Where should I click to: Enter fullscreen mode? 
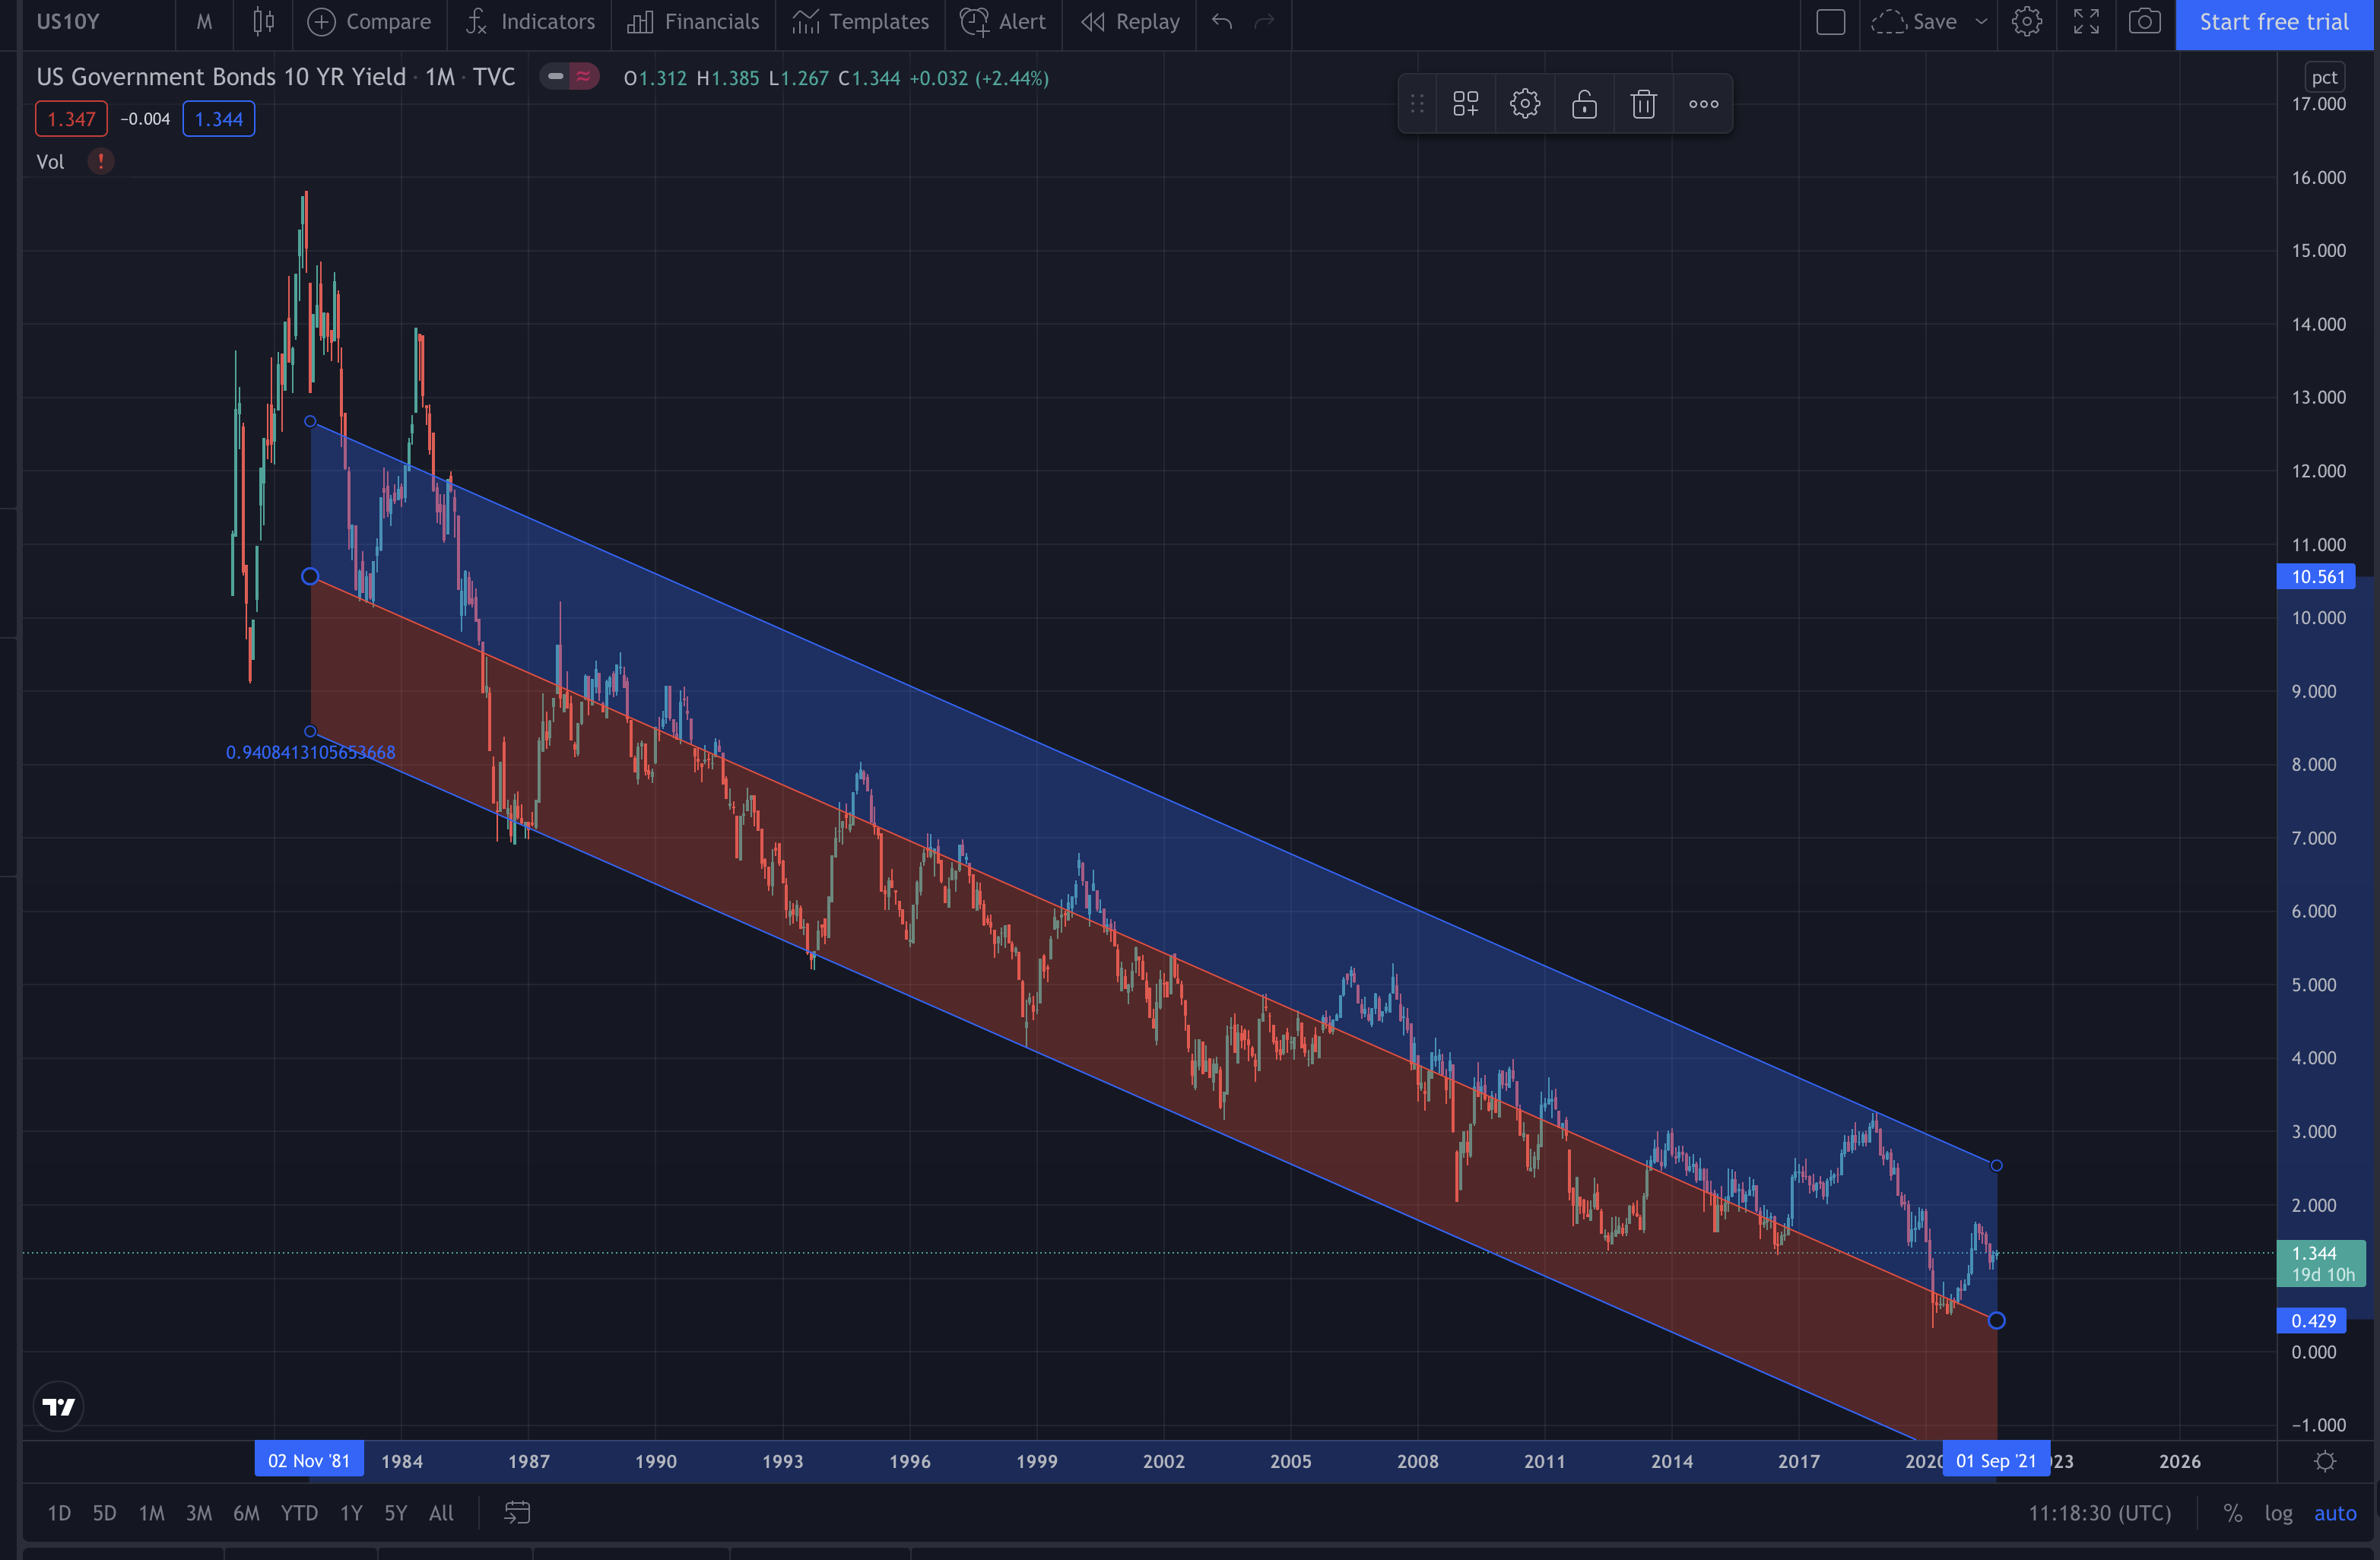tap(2086, 22)
